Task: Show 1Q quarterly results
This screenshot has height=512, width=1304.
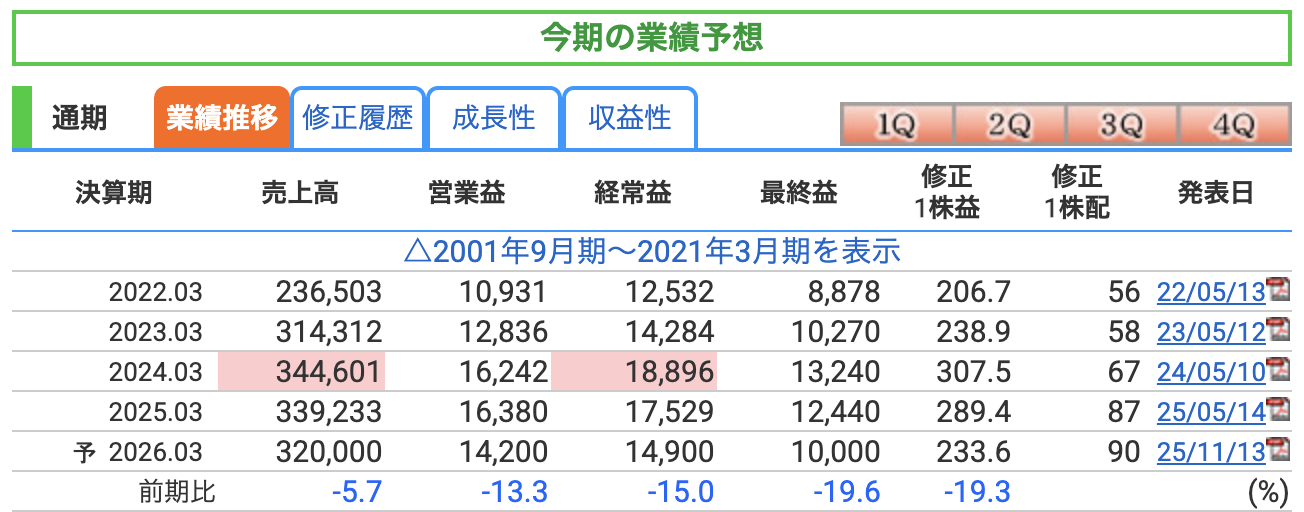Action: click(896, 125)
